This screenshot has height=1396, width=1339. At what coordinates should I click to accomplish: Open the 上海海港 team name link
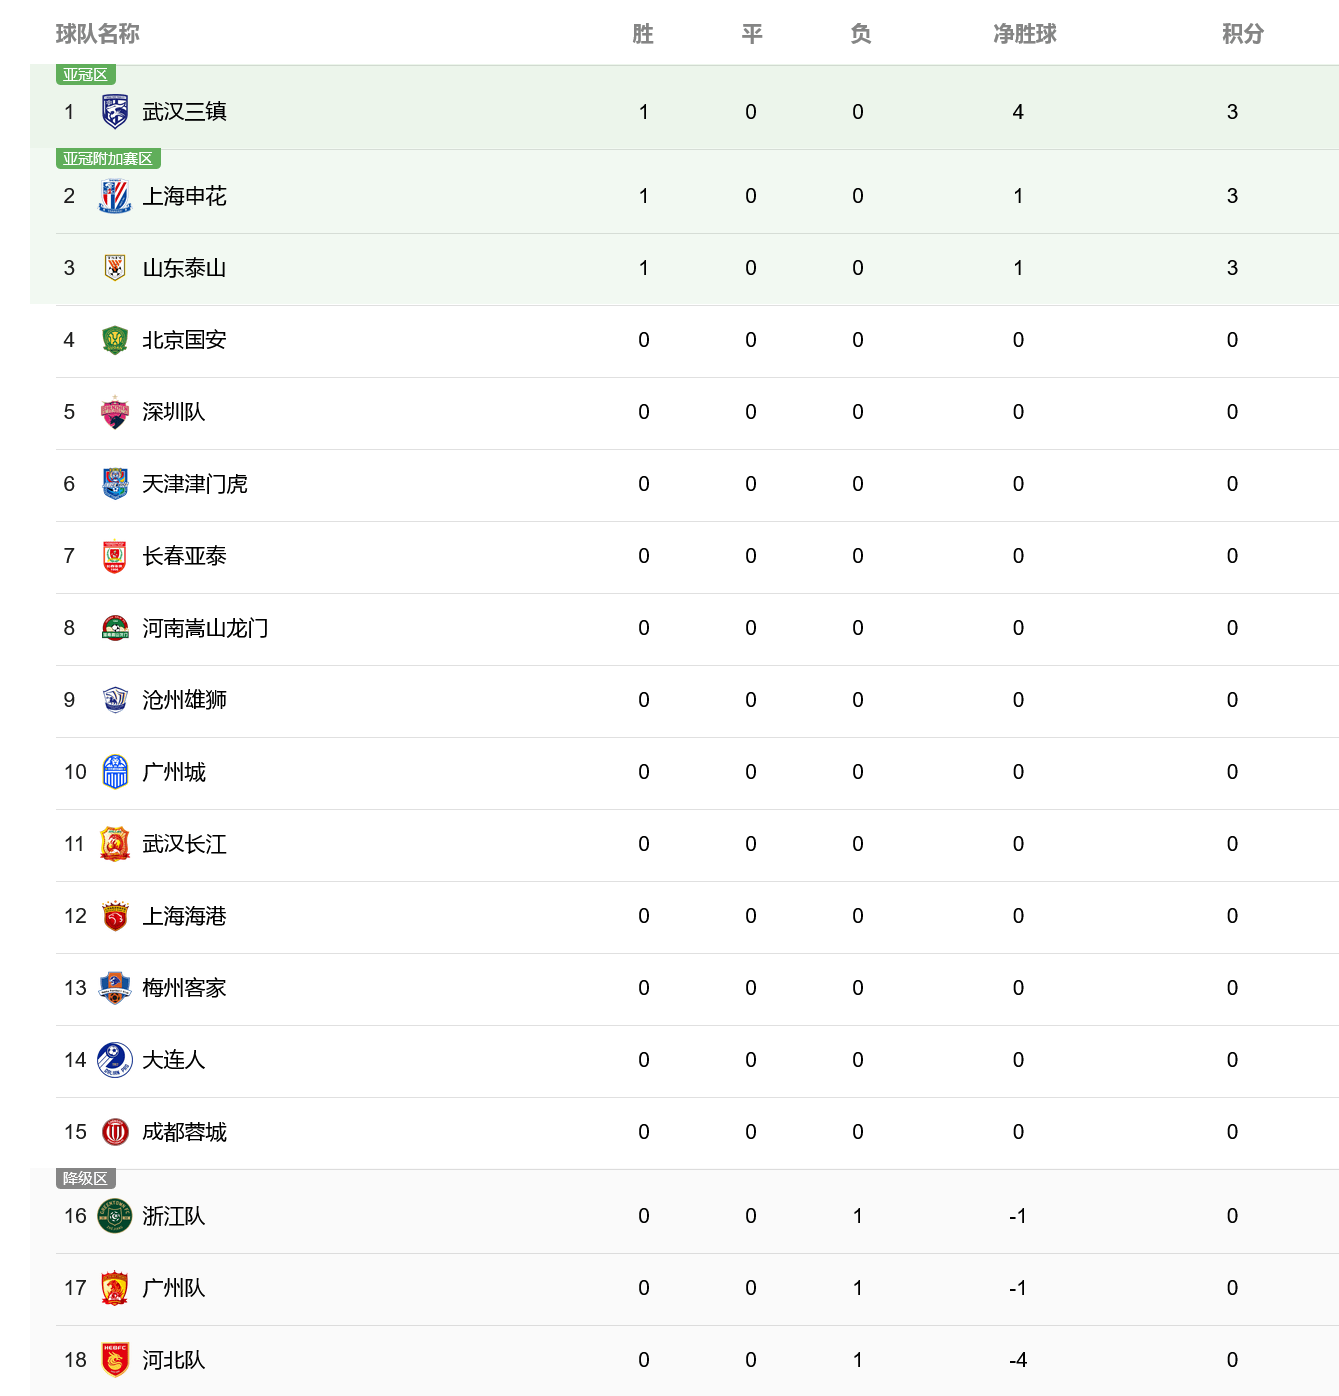click(184, 916)
